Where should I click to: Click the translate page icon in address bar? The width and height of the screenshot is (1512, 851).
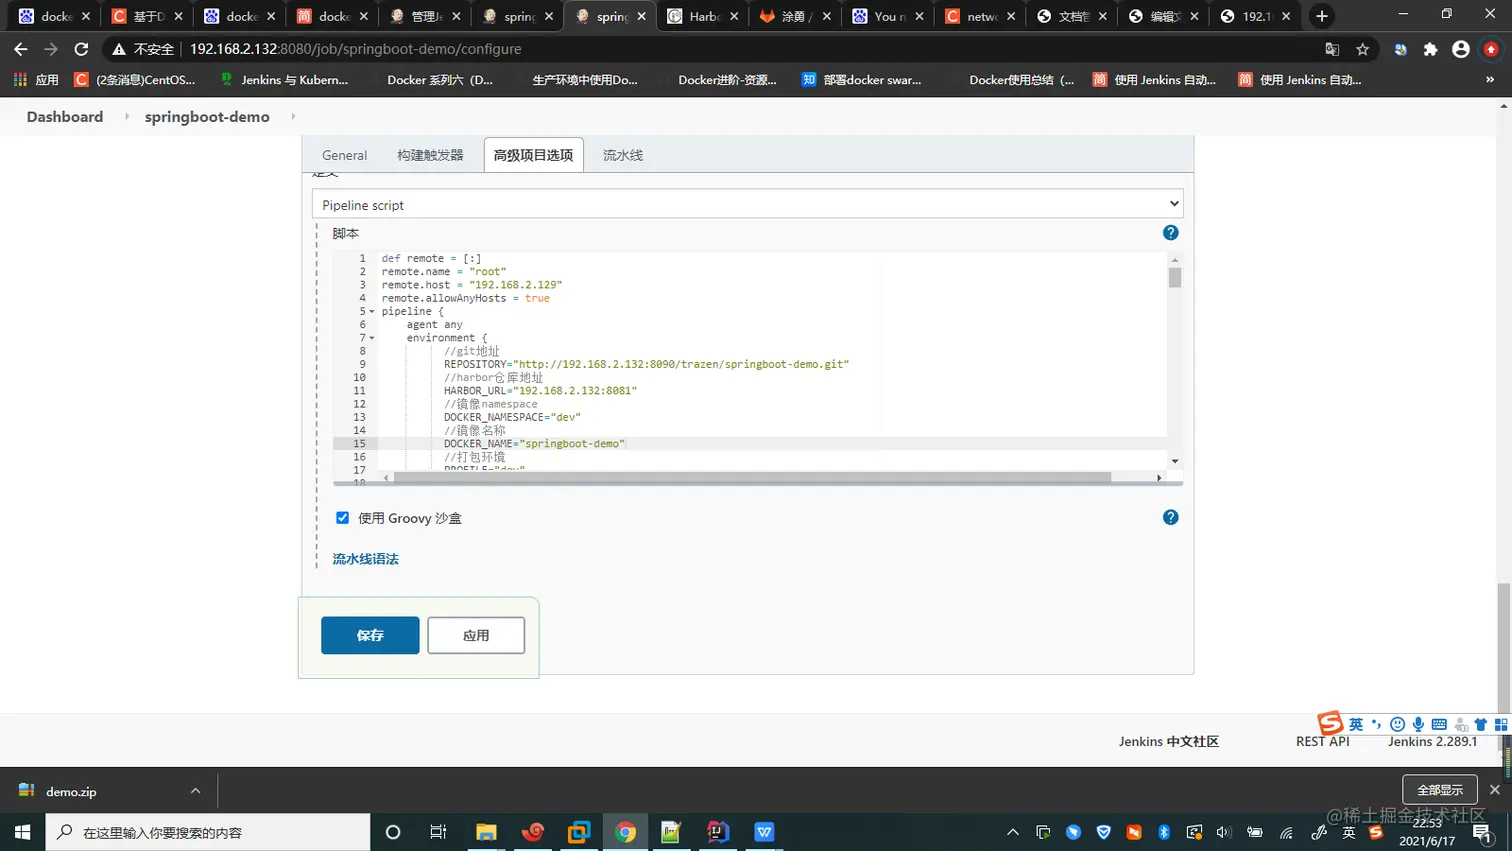tap(1332, 49)
